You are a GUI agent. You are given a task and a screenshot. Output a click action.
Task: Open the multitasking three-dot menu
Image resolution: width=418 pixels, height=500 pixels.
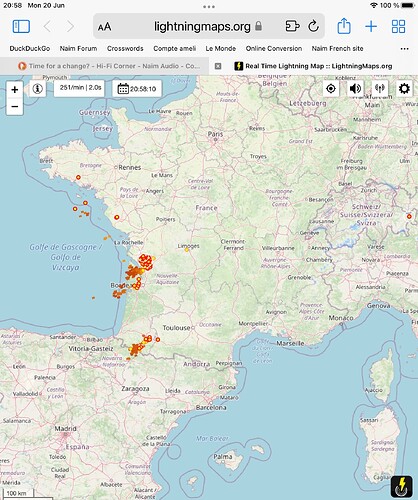(209, 6)
